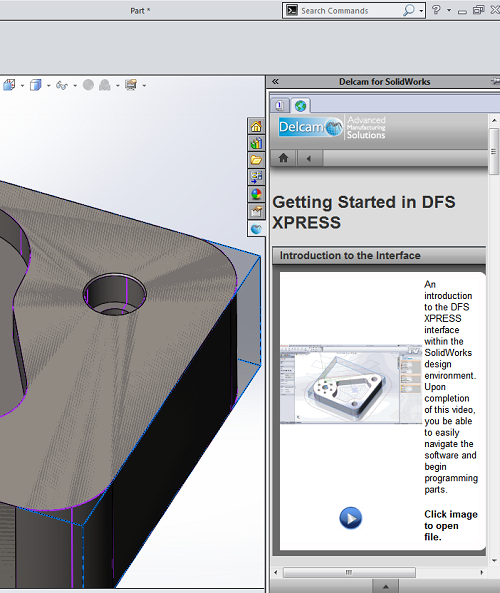Image resolution: width=500 pixels, height=593 pixels.
Task: Click the Hide/Show Items glasses icon
Action: tap(62, 85)
